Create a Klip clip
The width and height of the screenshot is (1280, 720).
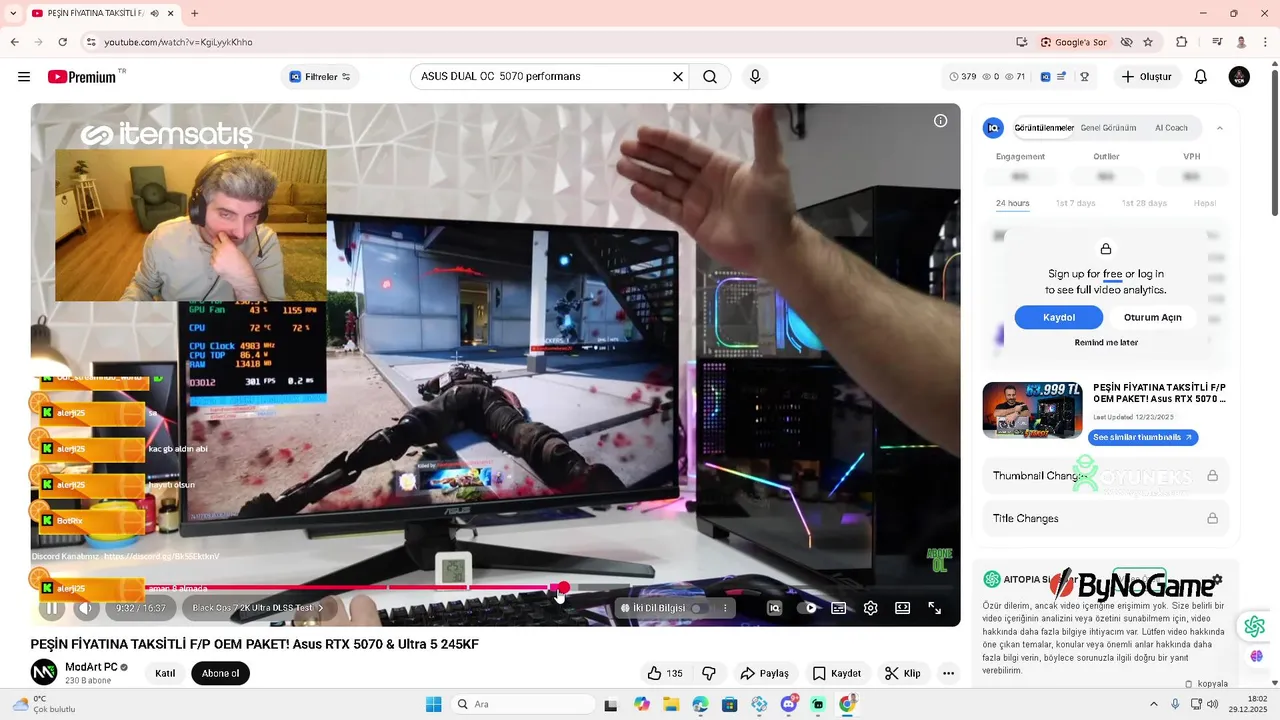coord(903,673)
